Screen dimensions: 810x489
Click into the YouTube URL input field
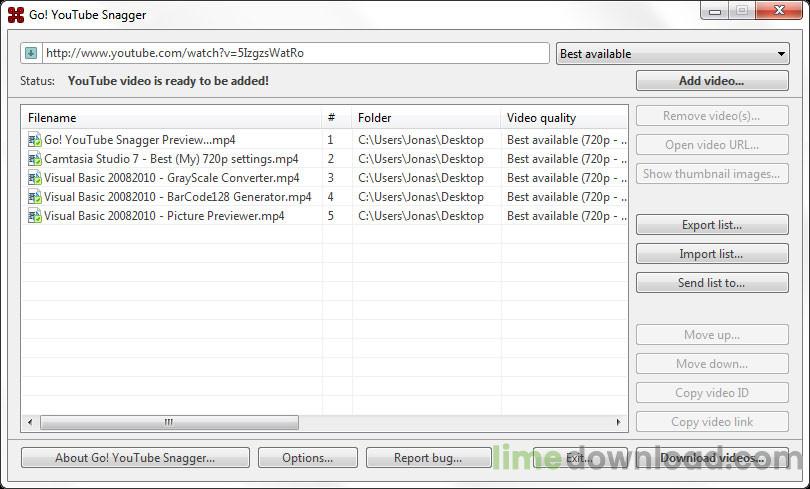click(295, 53)
